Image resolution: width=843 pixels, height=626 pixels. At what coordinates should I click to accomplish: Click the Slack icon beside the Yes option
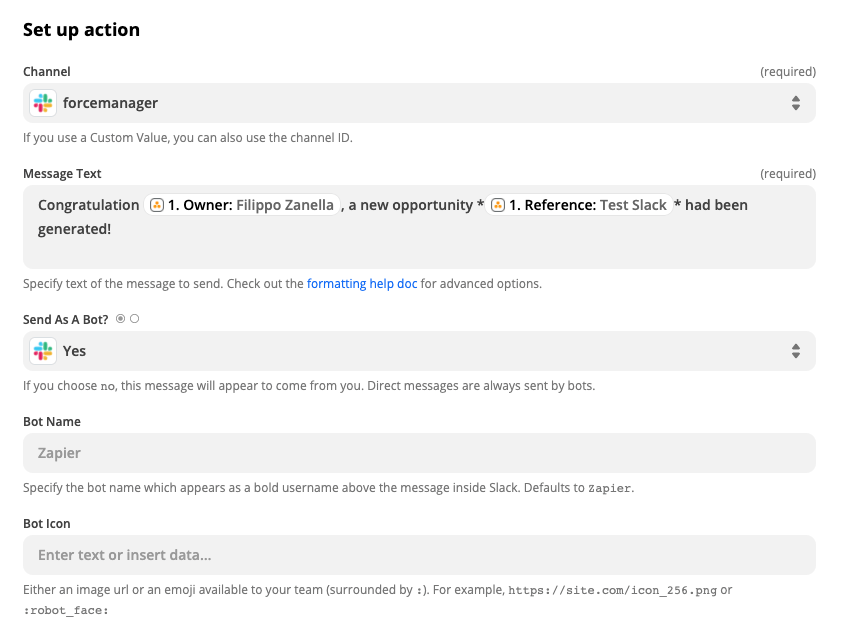pyautogui.click(x=43, y=351)
